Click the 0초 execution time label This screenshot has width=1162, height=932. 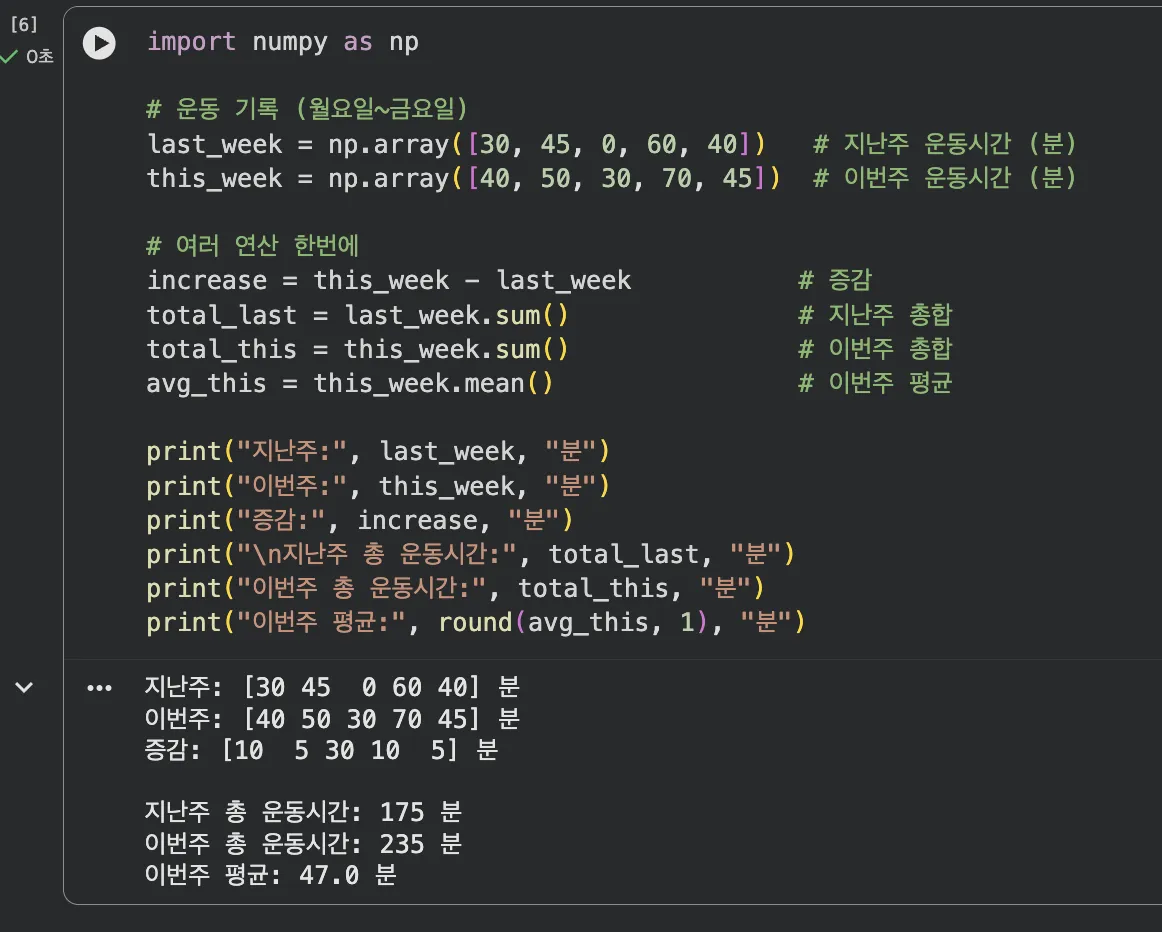click(40, 57)
